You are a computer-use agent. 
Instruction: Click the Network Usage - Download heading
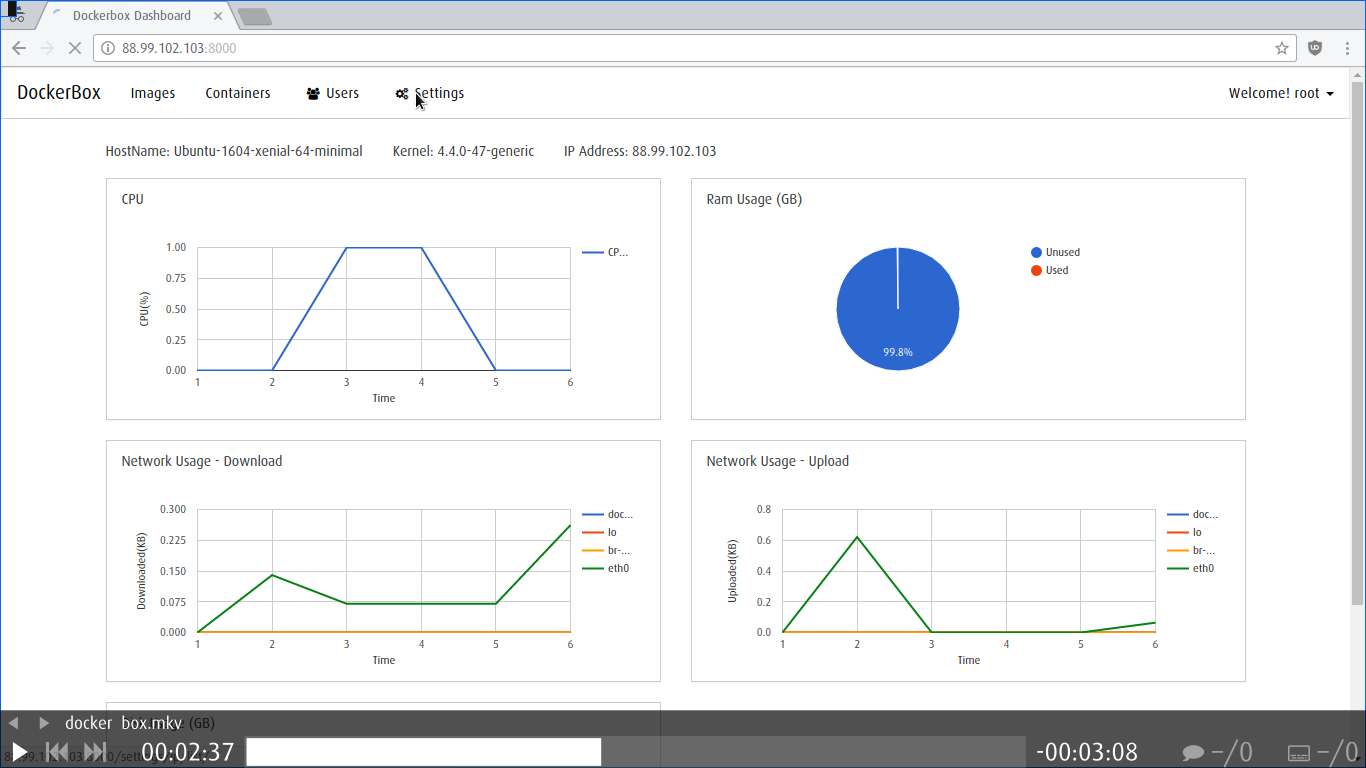(x=202, y=461)
